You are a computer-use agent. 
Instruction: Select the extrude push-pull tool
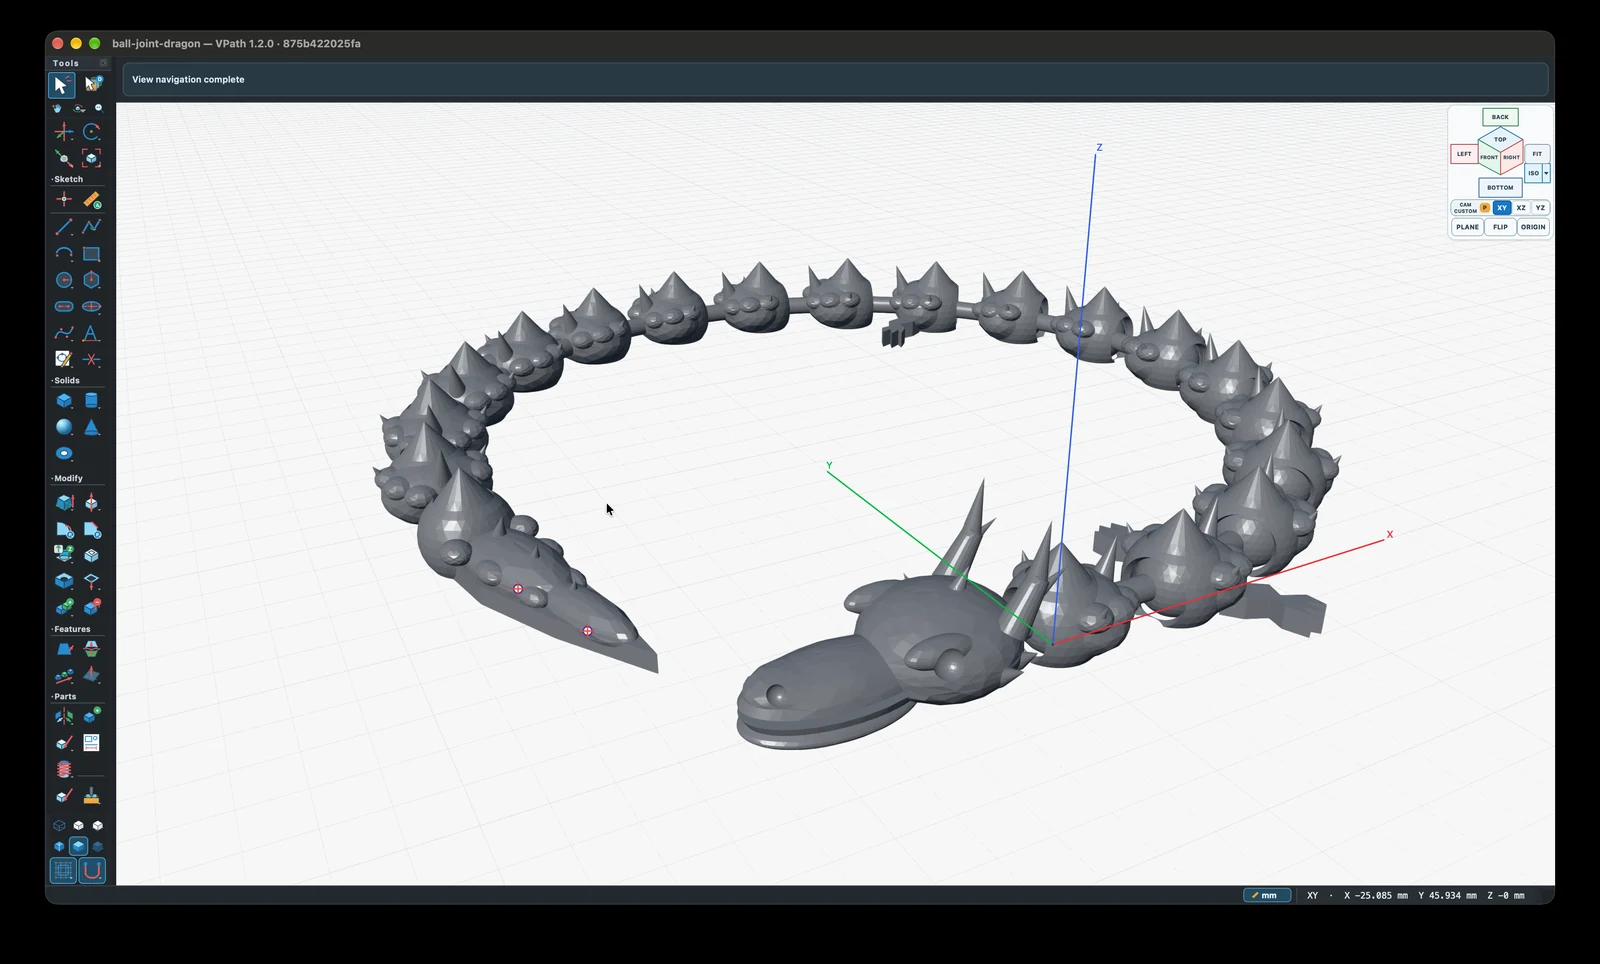(64, 502)
